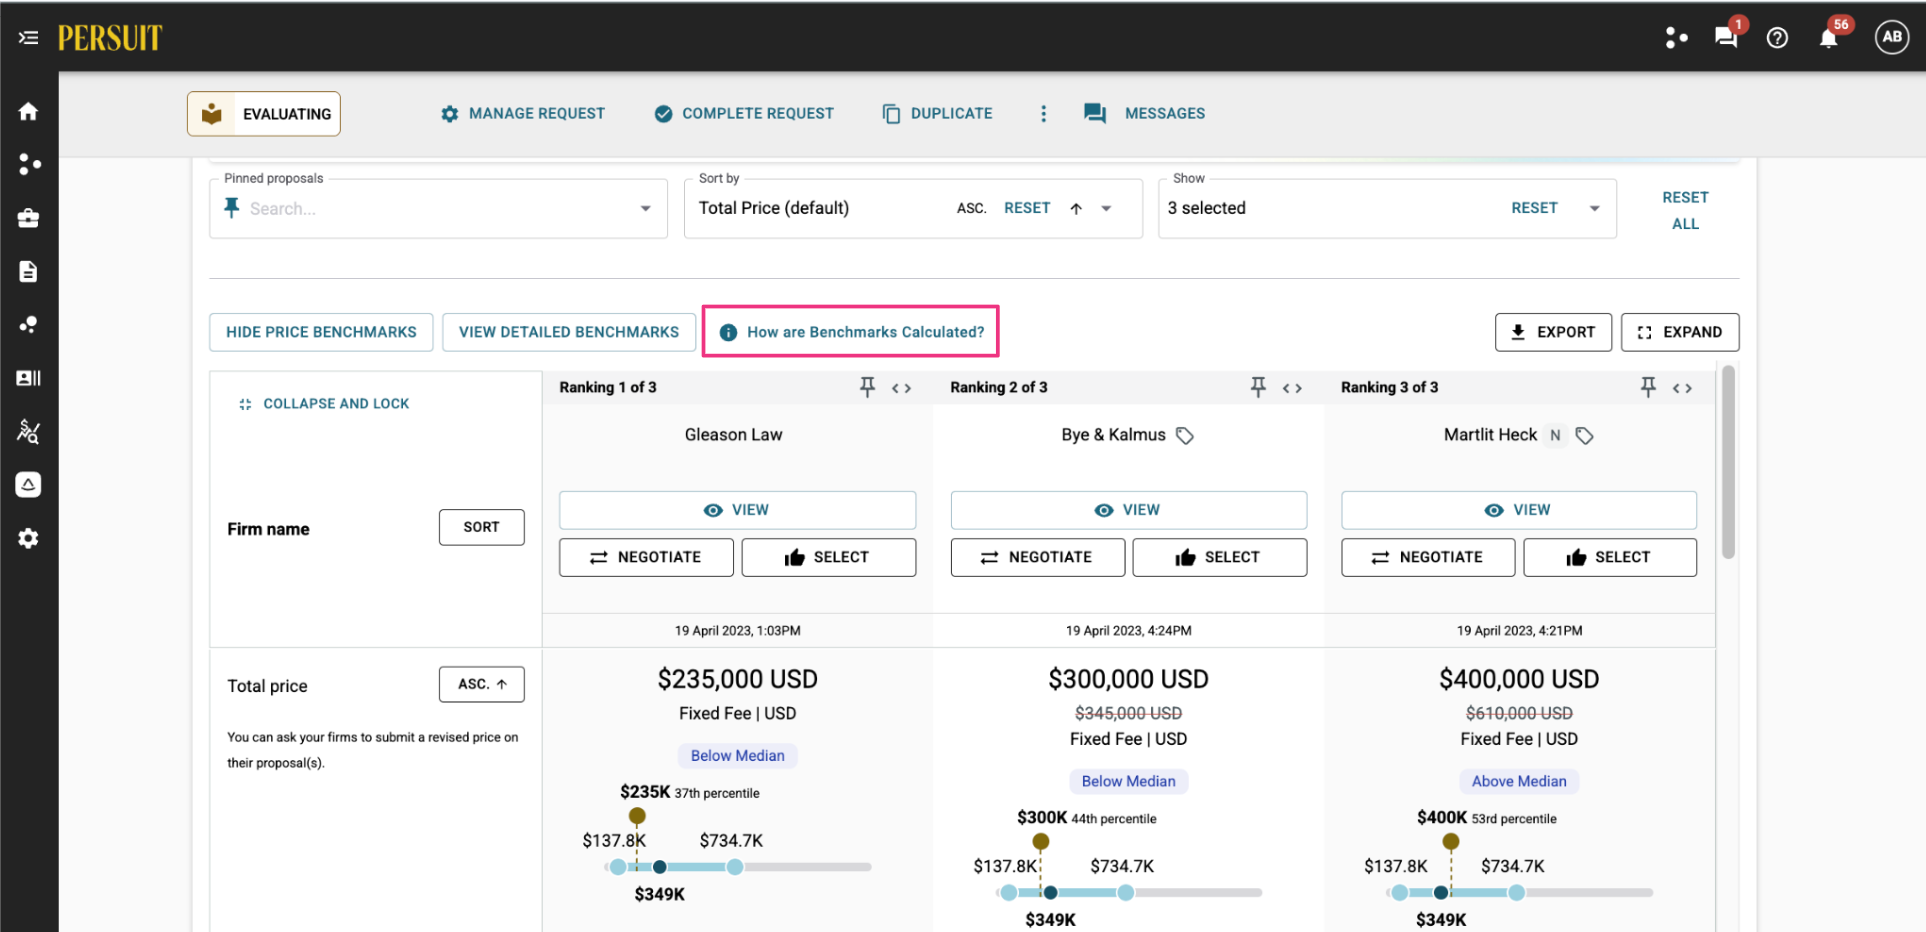Click the Export button
Screen dimensions: 1926x932
1553,332
